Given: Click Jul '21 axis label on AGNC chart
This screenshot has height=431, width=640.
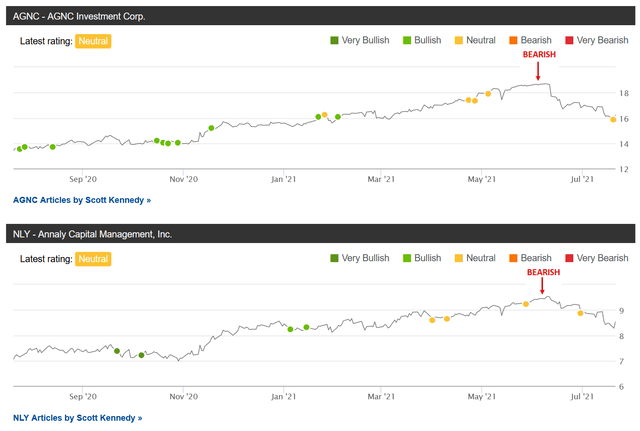Looking at the screenshot, I should click(x=582, y=179).
